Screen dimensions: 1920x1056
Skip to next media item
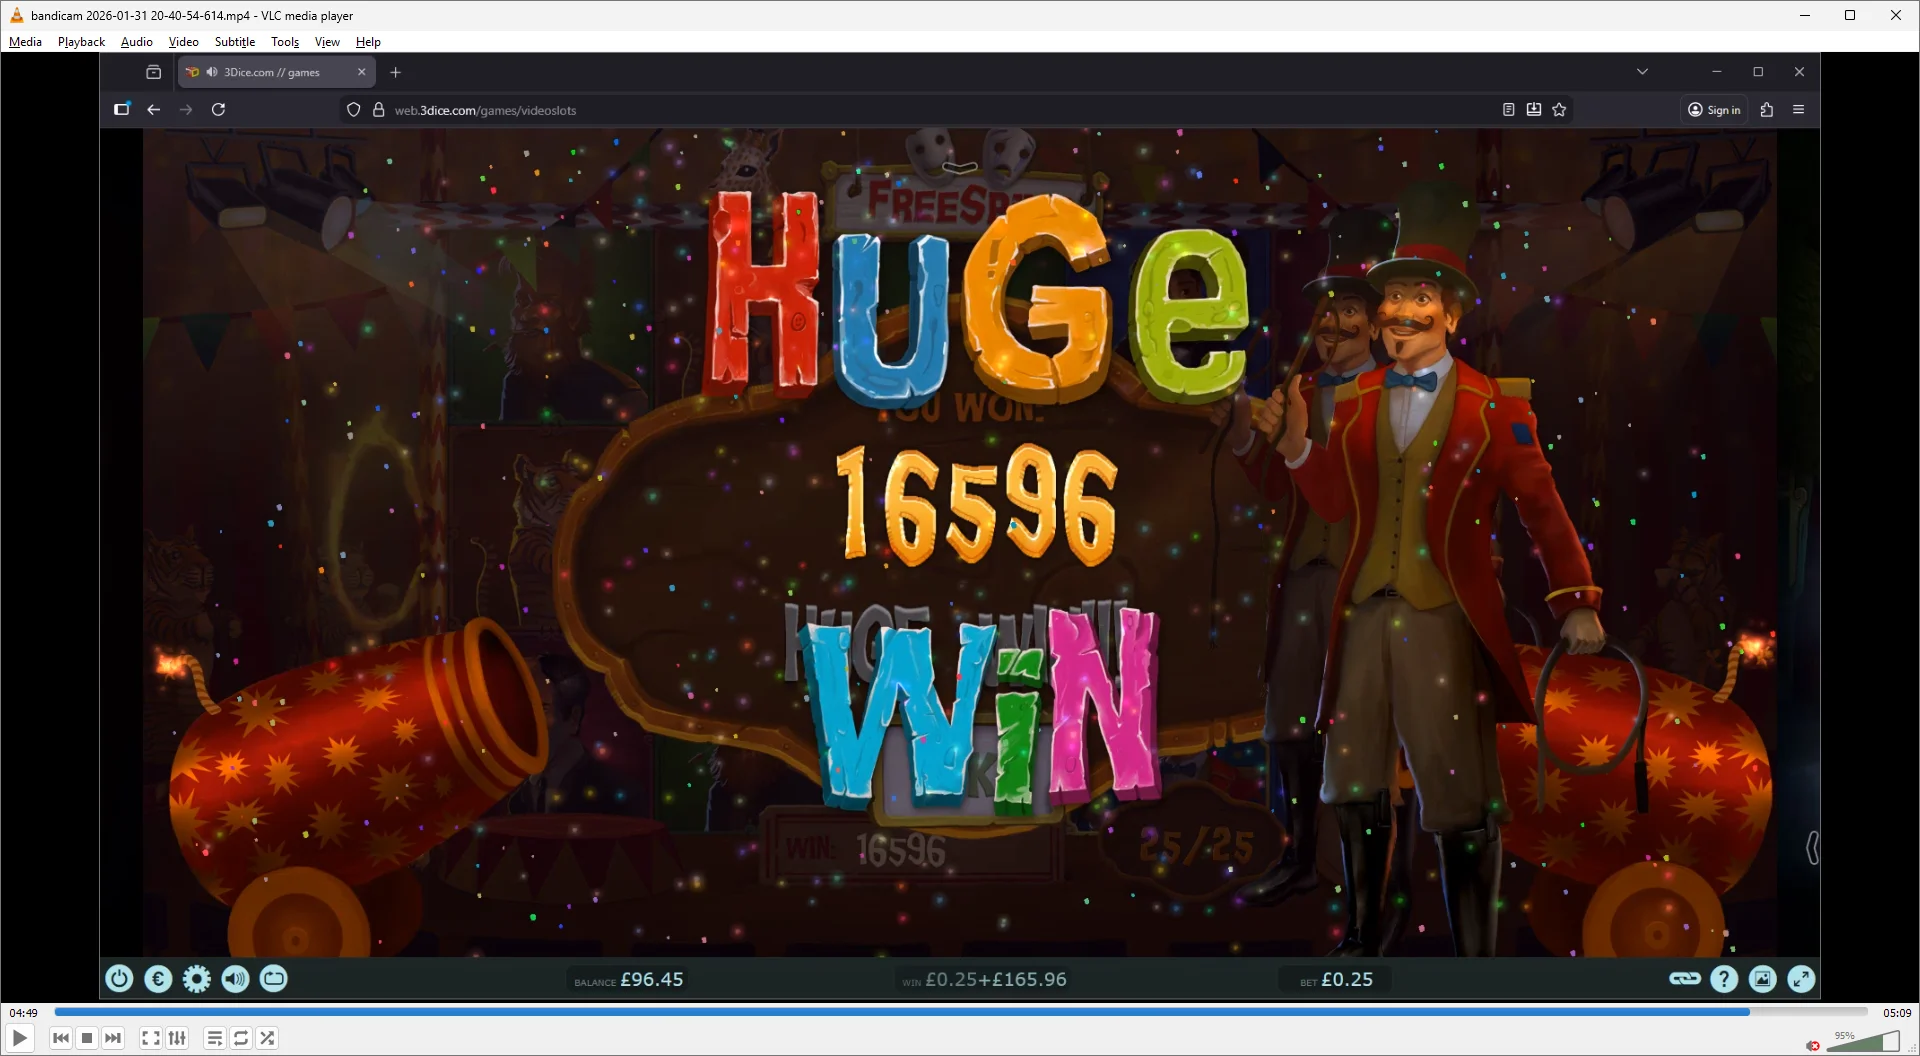coord(113,1038)
